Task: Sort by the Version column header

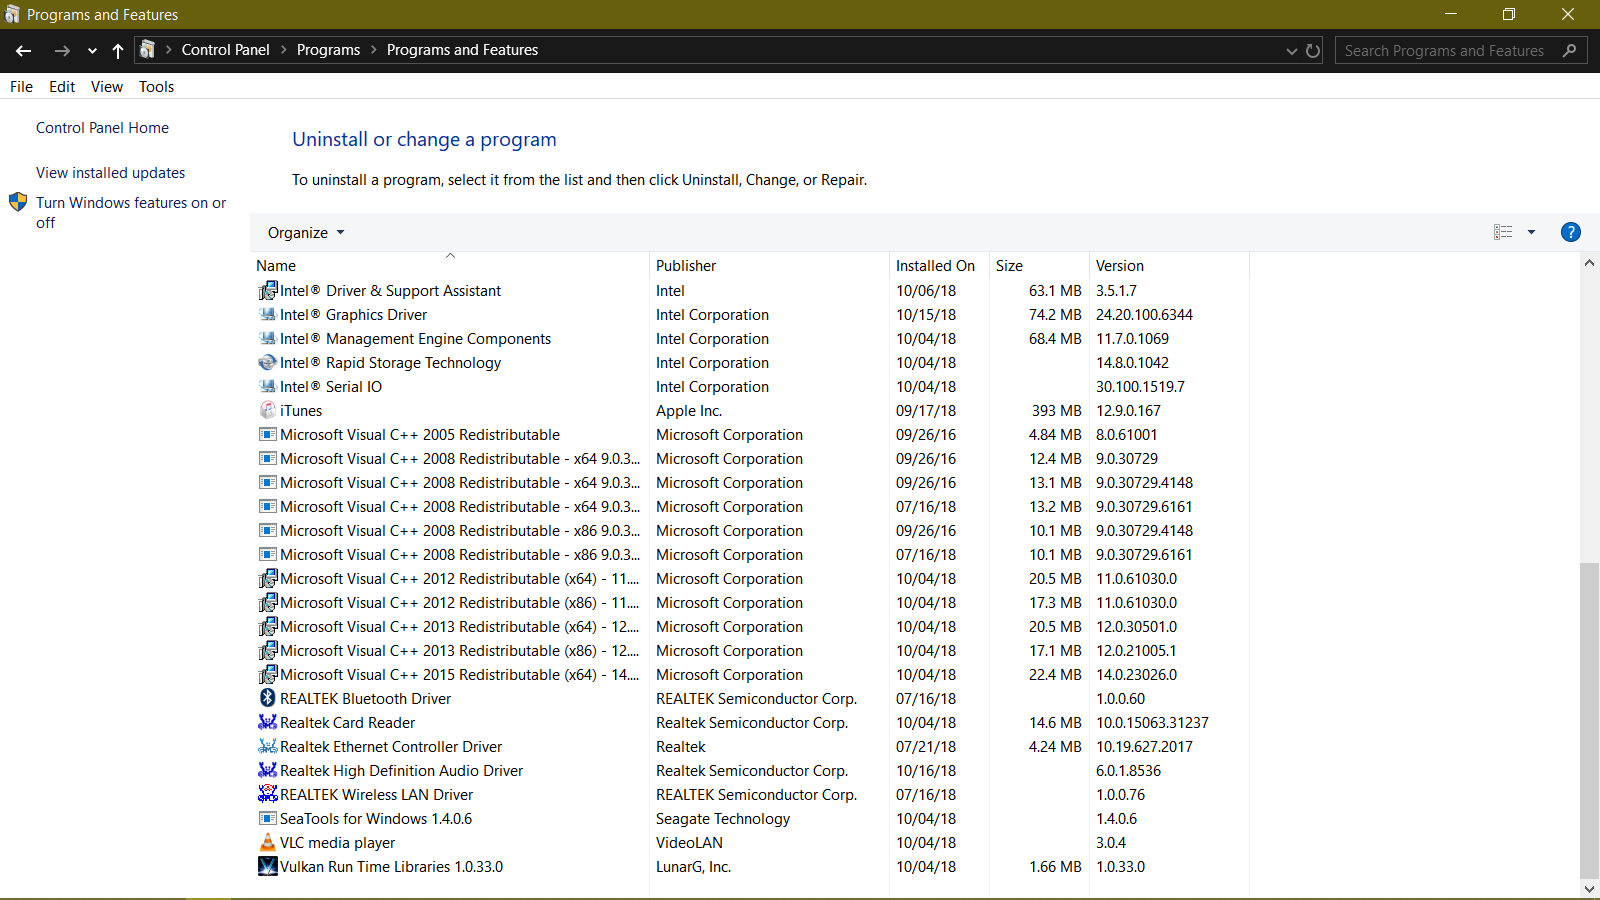Action: click(1170, 266)
